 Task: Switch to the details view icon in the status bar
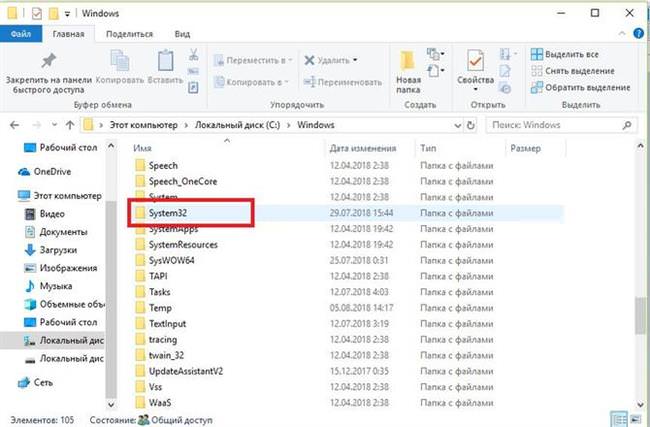tap(619, 419)
